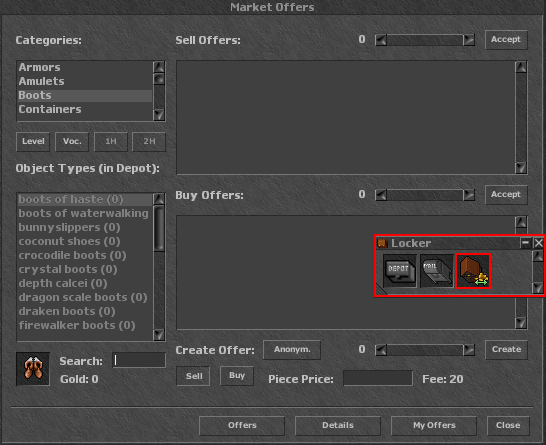Click Object Types list scroll down arrow

coord(159,335)
